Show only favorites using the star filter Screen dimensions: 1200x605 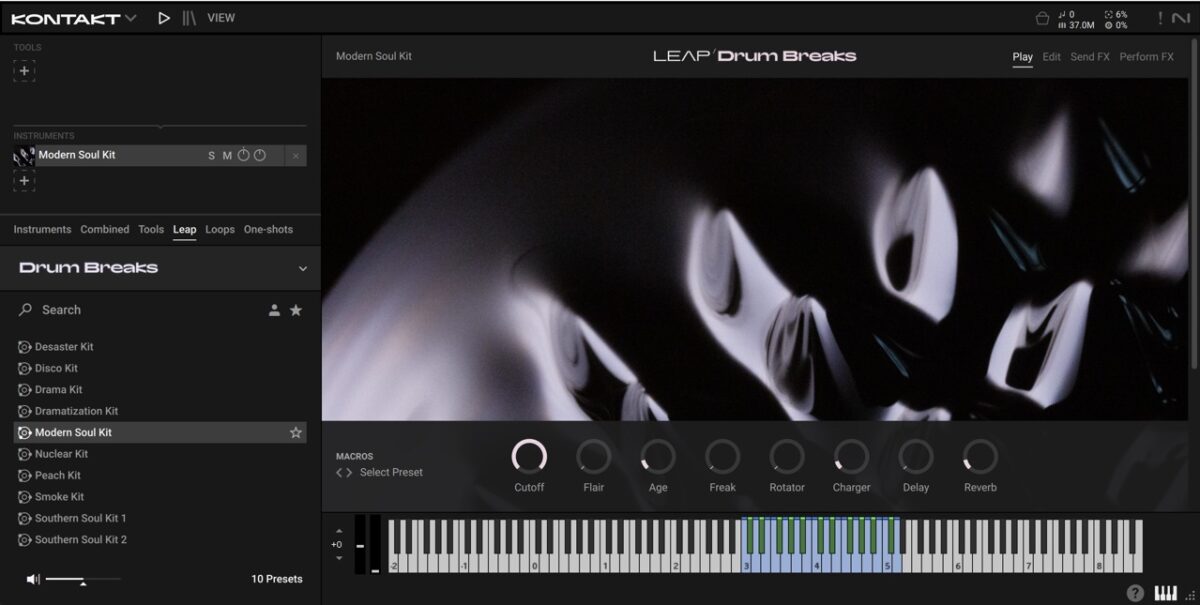(296, 310)
